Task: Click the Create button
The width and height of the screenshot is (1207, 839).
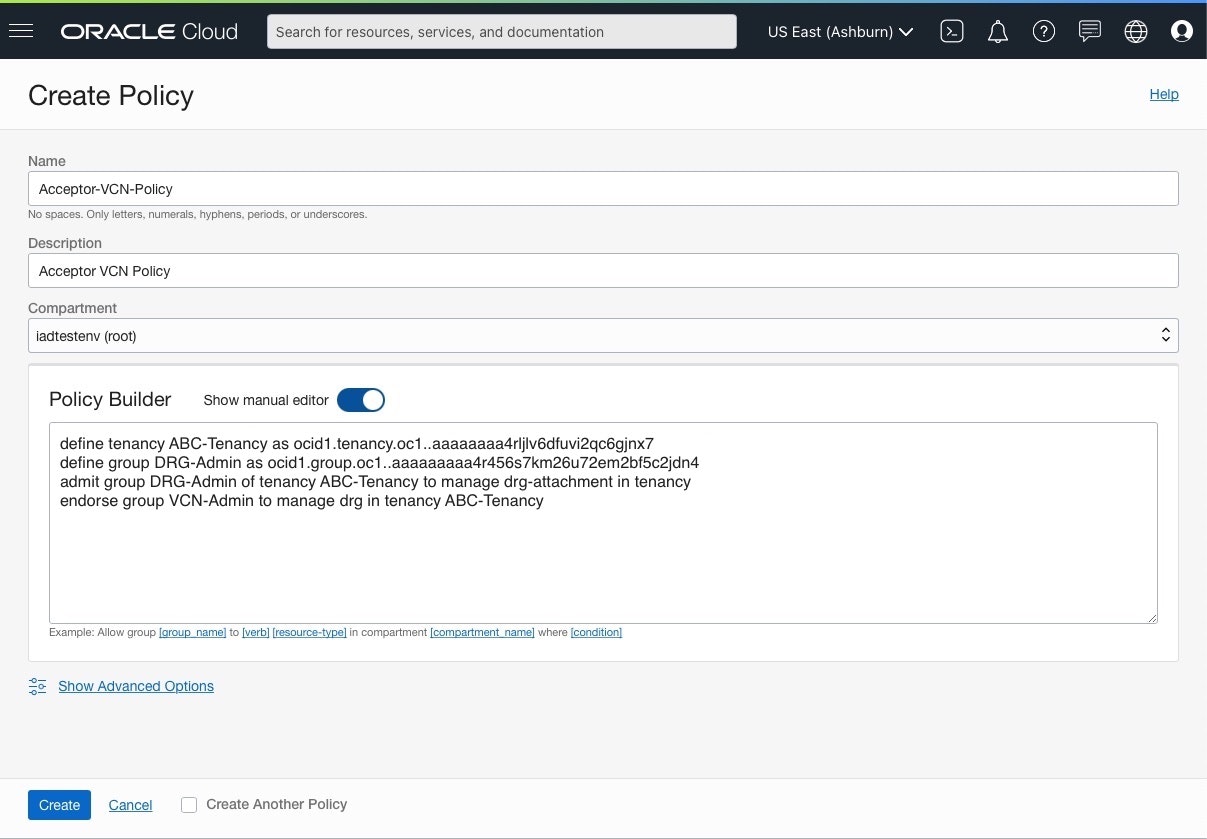Action: point(59,805)
